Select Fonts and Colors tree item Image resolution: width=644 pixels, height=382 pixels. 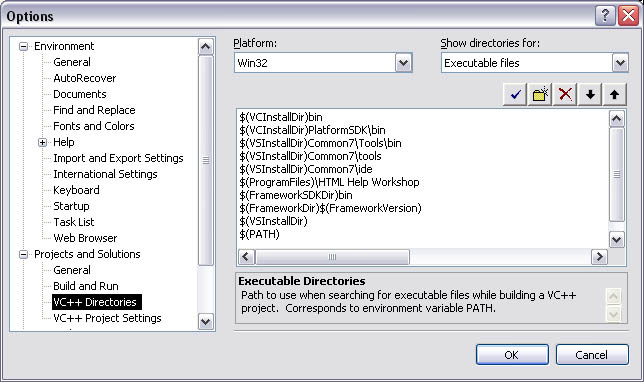point(94,126)
